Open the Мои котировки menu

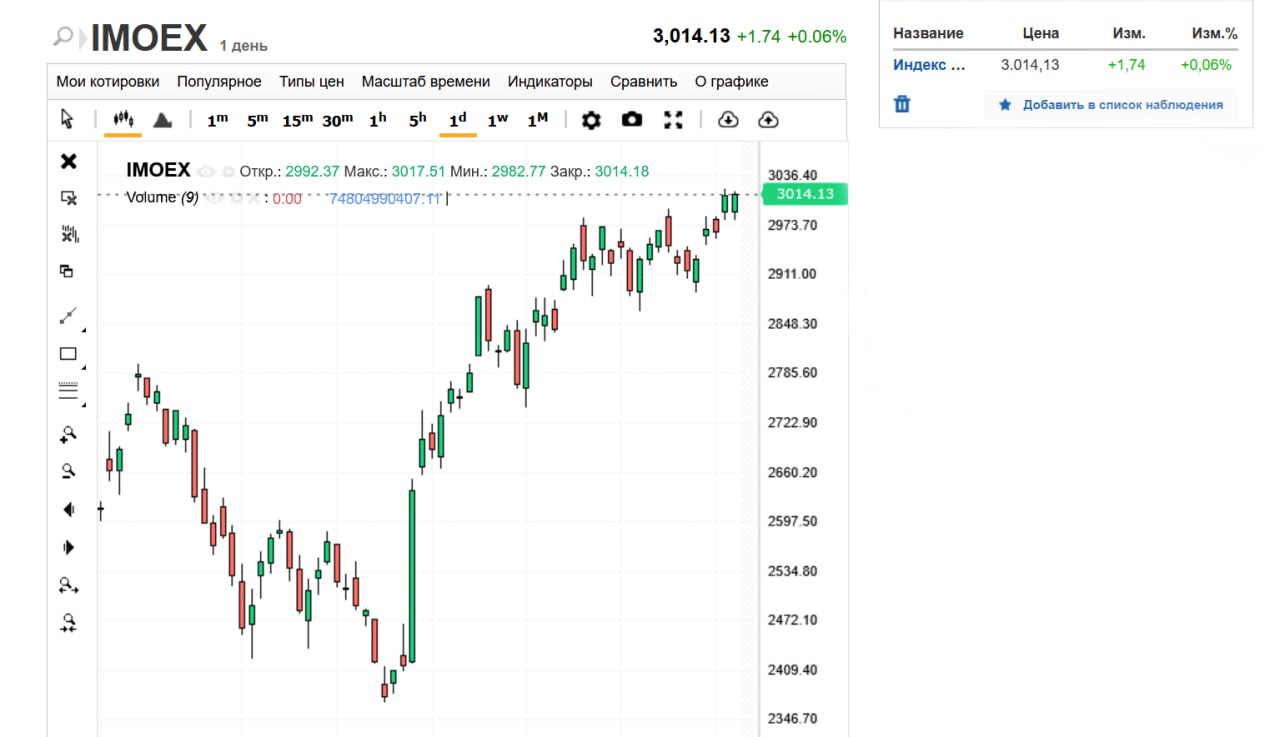(x=108, y=82)
